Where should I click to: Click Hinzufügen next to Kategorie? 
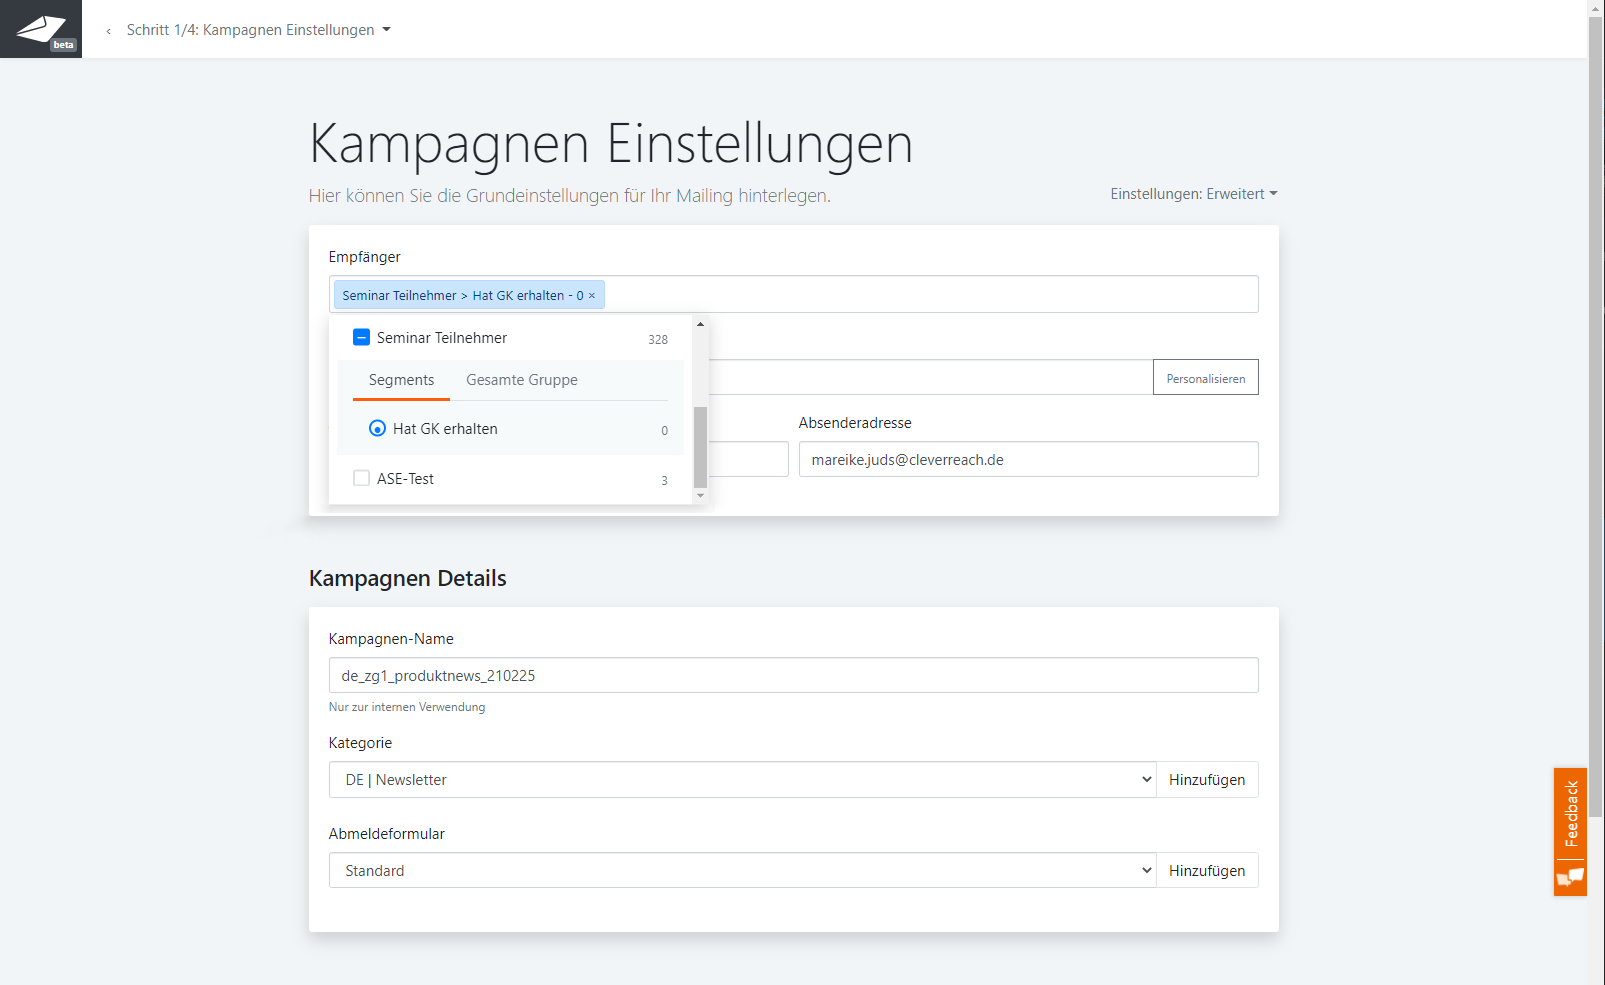click(x=1206, y=780)
